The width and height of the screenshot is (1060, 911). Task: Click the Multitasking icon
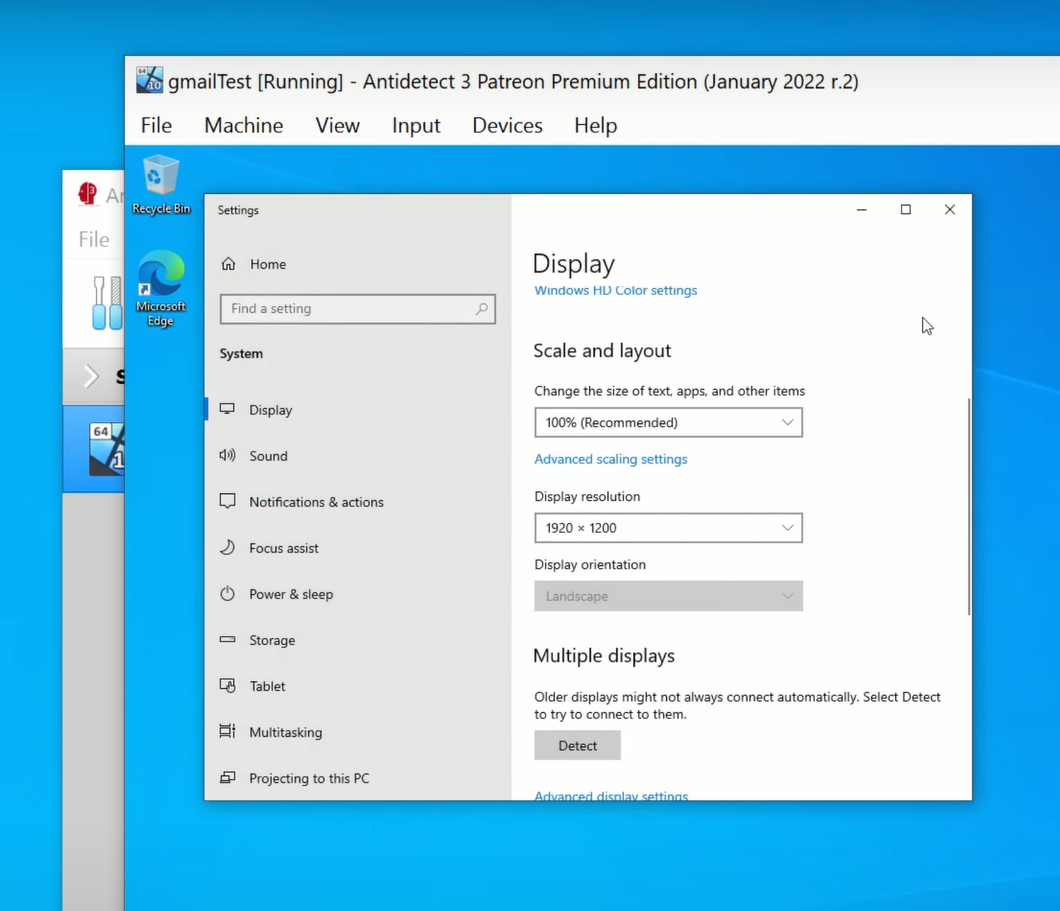pos(227,731)
